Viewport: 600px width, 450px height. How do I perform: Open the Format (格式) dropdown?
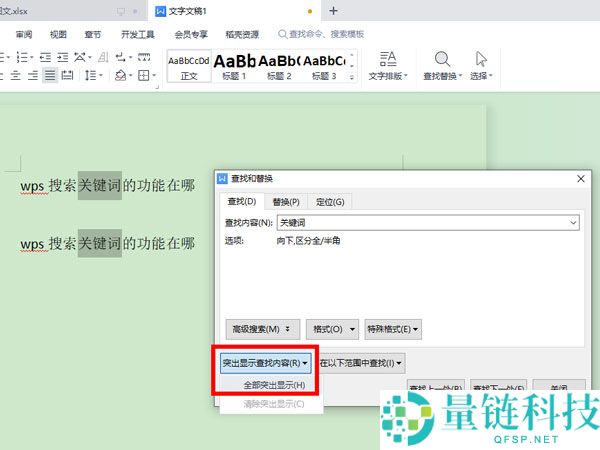pyautogui.click(x=332, y=329)
